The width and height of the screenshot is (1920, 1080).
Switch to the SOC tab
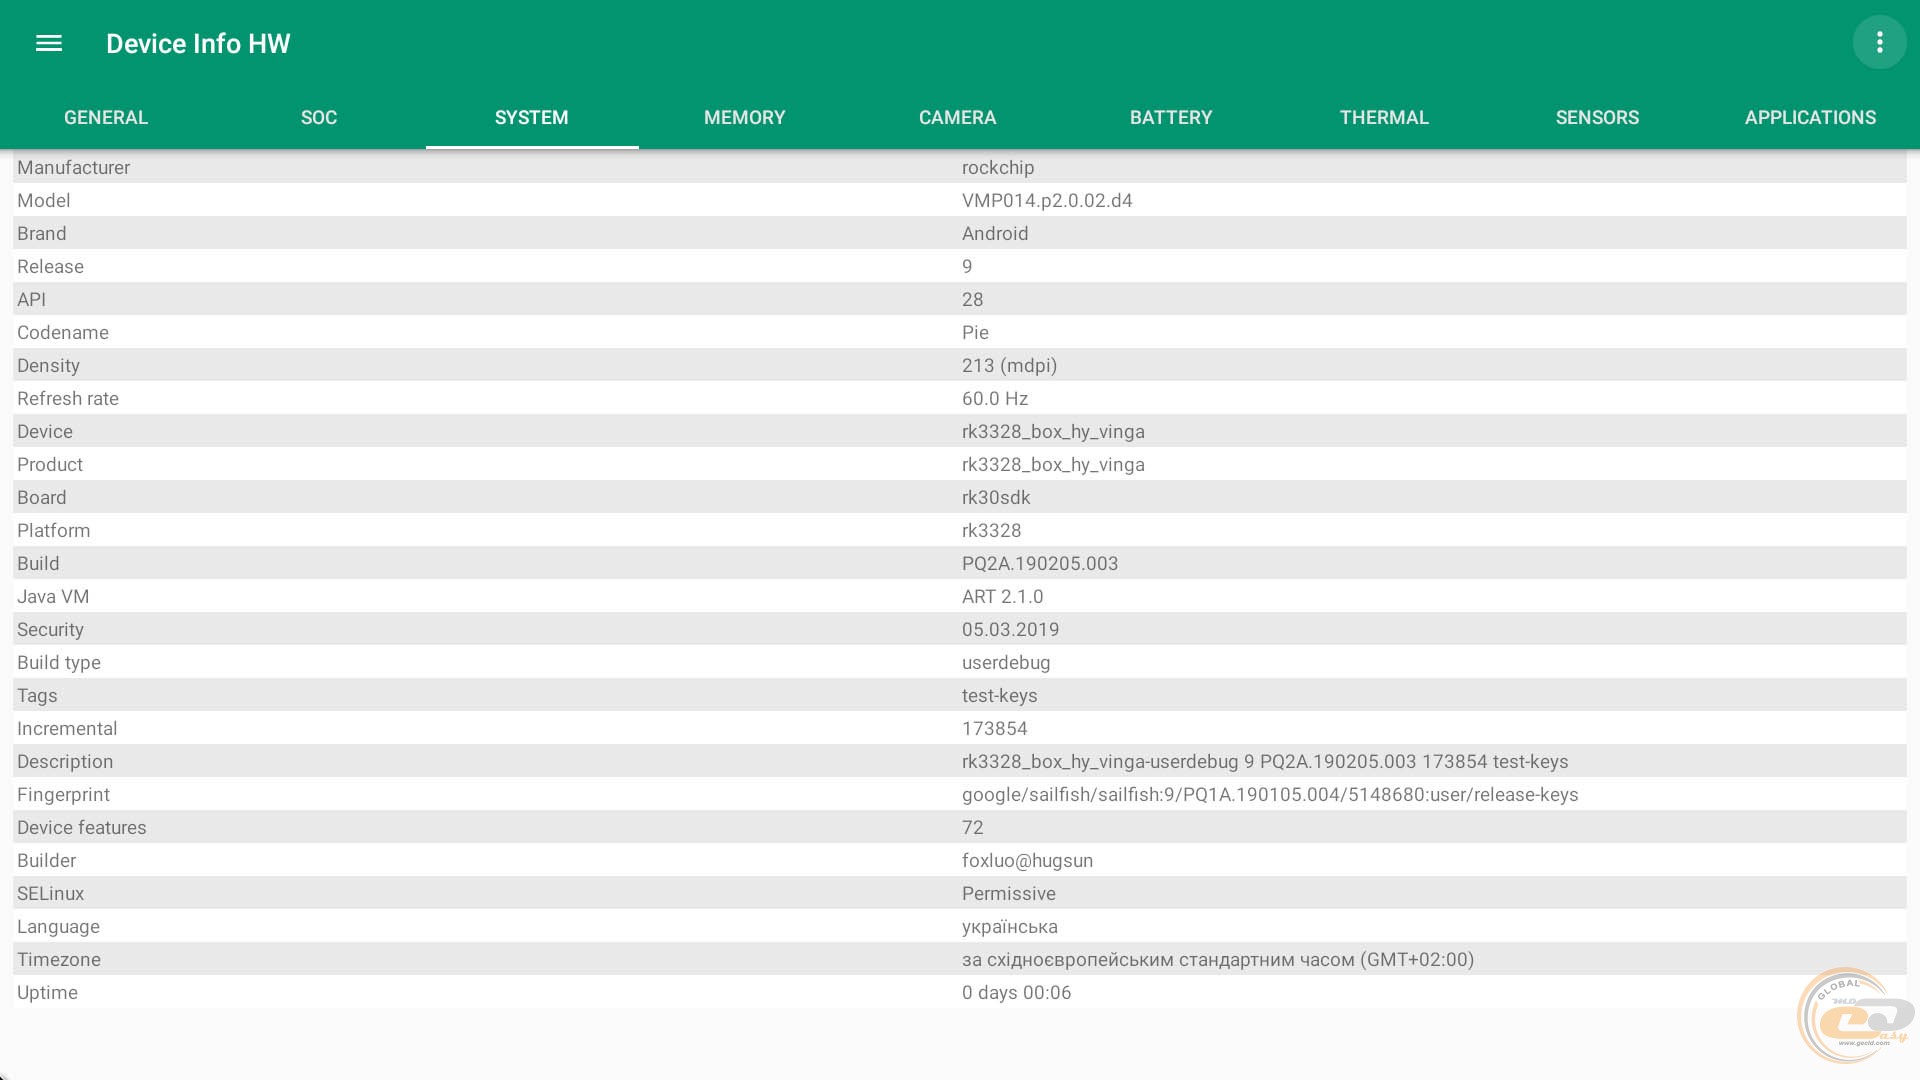pos(319,117)
